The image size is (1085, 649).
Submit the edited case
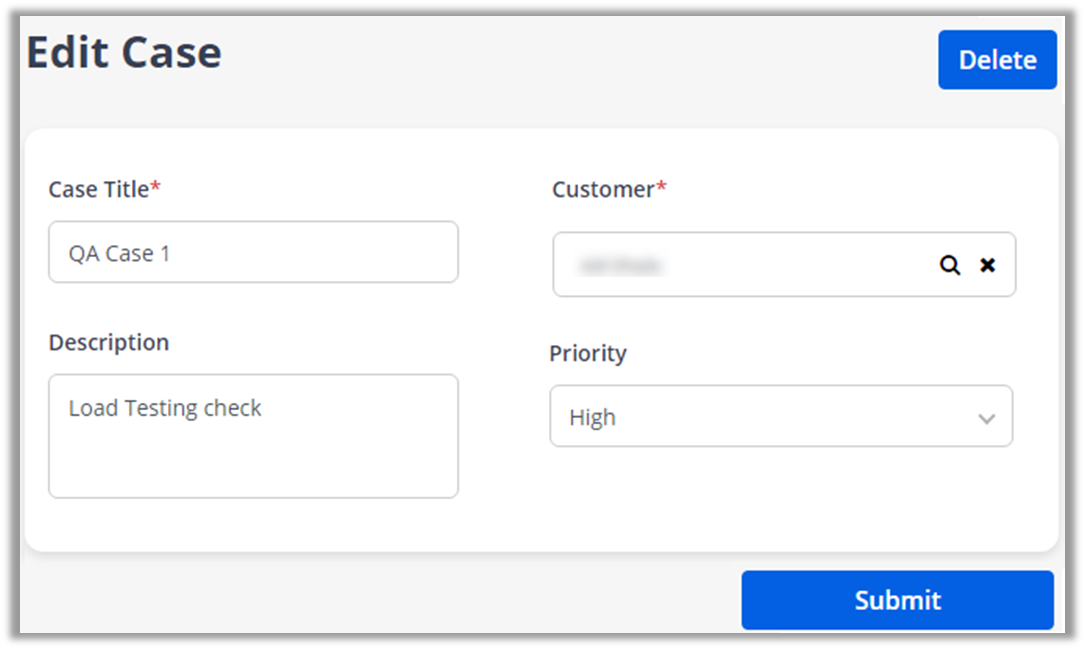click(897, 600)
